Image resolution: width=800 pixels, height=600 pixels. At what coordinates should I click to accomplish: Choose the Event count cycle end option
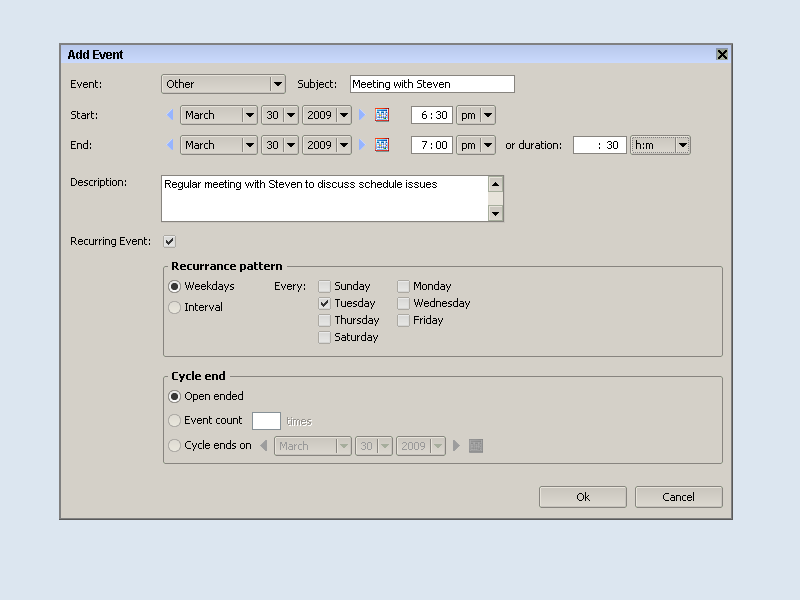pyautogui.click(x=175, y=421)
